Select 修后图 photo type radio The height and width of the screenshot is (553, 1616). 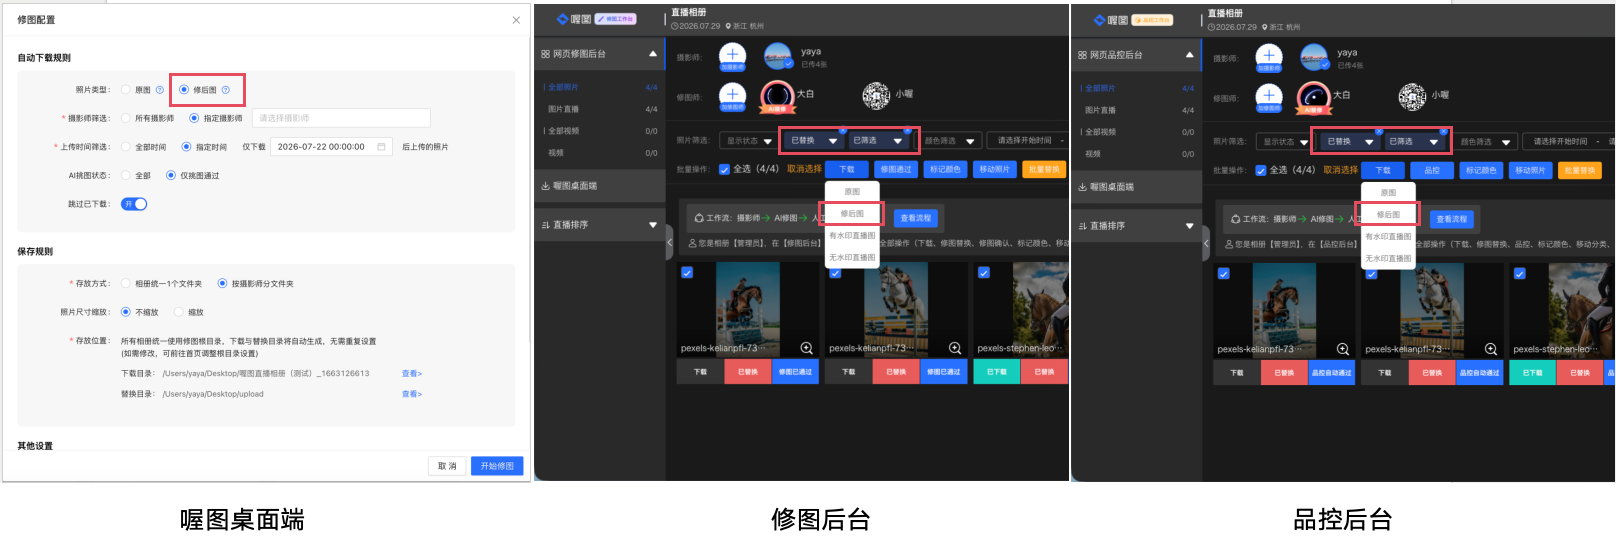tap(184, 90)
